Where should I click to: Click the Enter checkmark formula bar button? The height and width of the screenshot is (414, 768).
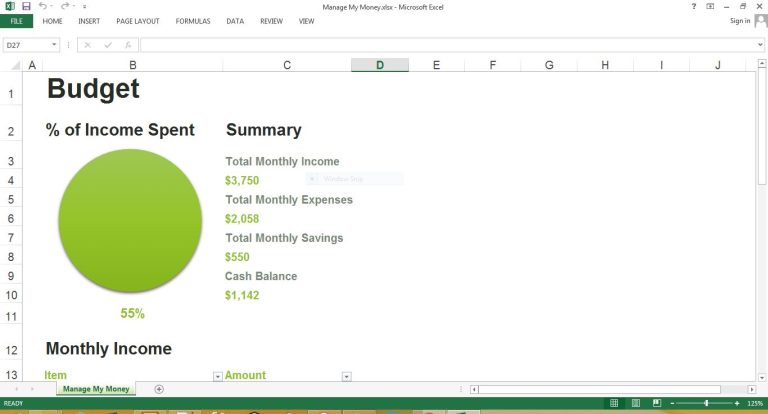point(108,45)
